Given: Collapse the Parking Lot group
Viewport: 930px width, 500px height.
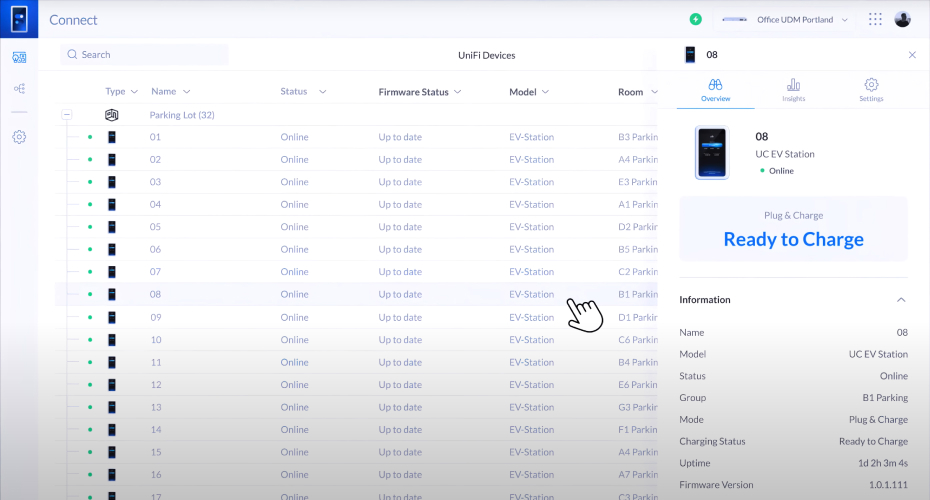Looking at the screenshot, I should (x=66, y=114).
